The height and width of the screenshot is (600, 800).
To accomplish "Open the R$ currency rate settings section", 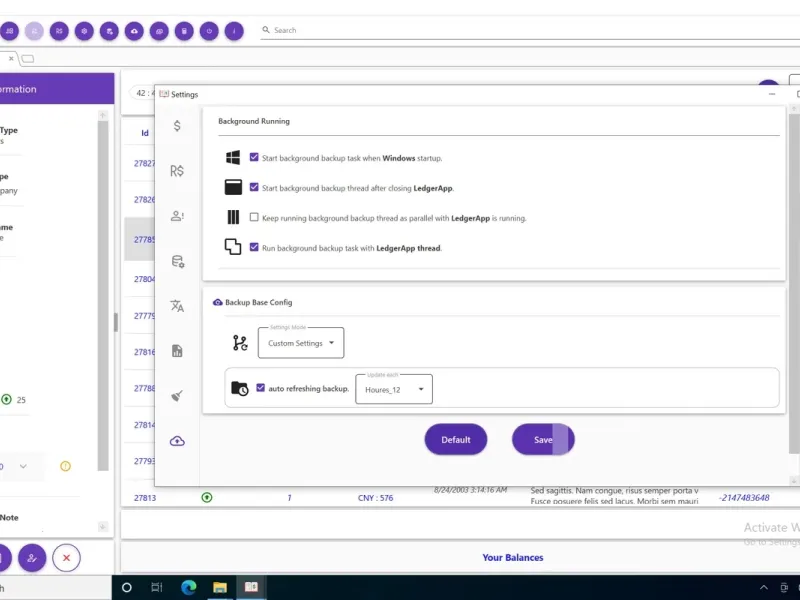I will (x=177, y=171).
